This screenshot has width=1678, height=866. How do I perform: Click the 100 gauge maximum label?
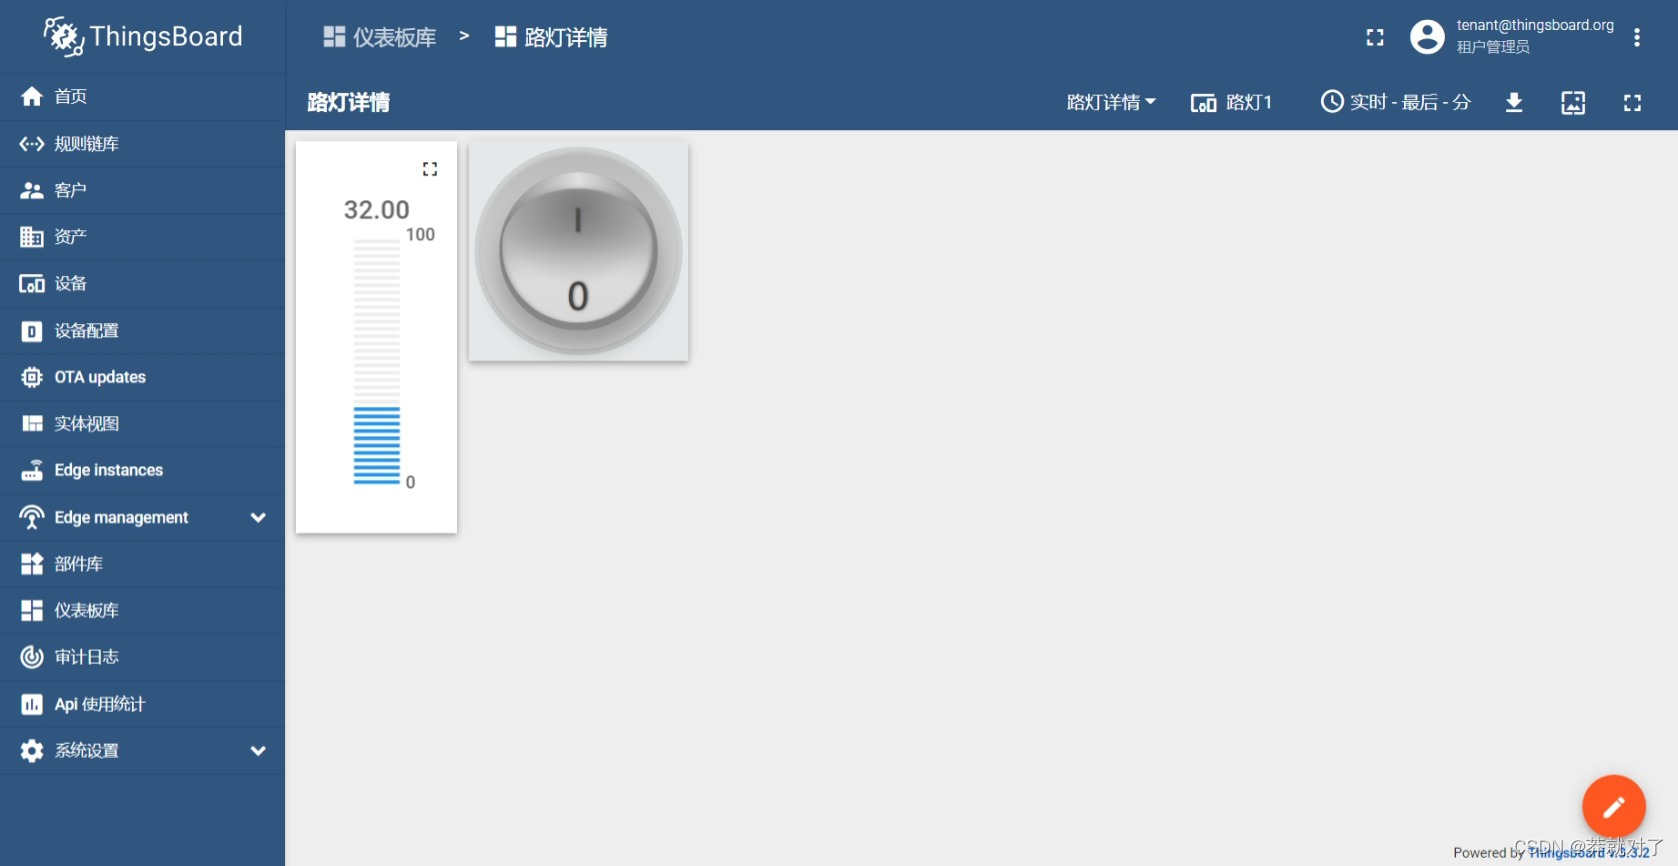420,234
